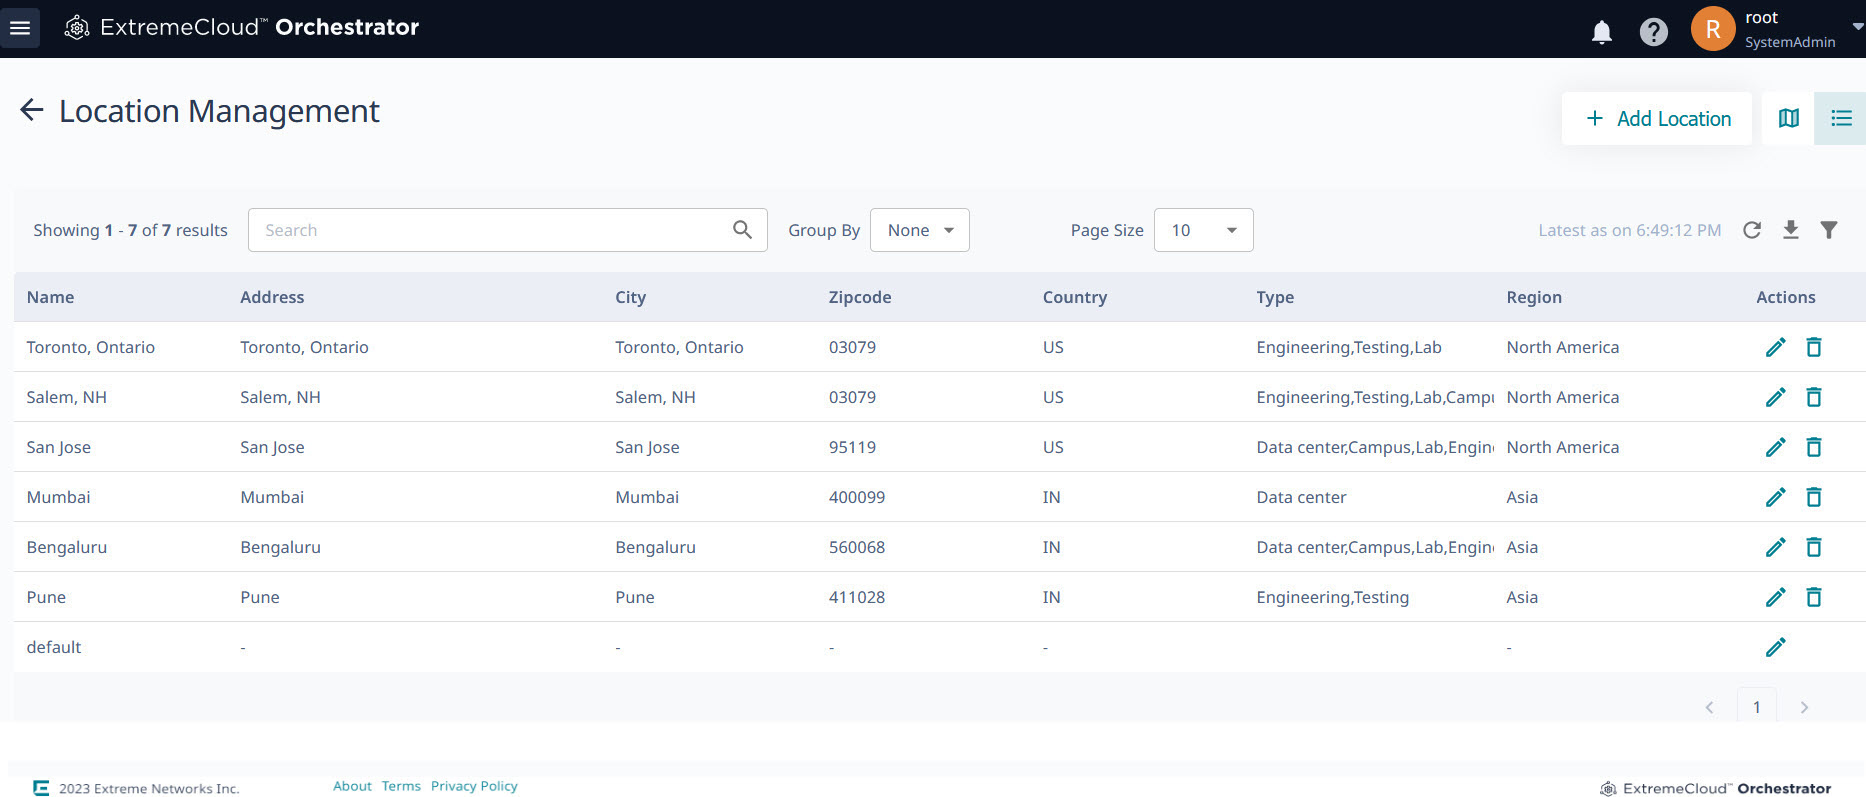Click zipcode 95119 cell
The image size is (1866, 797).
[x=852, y=447]
